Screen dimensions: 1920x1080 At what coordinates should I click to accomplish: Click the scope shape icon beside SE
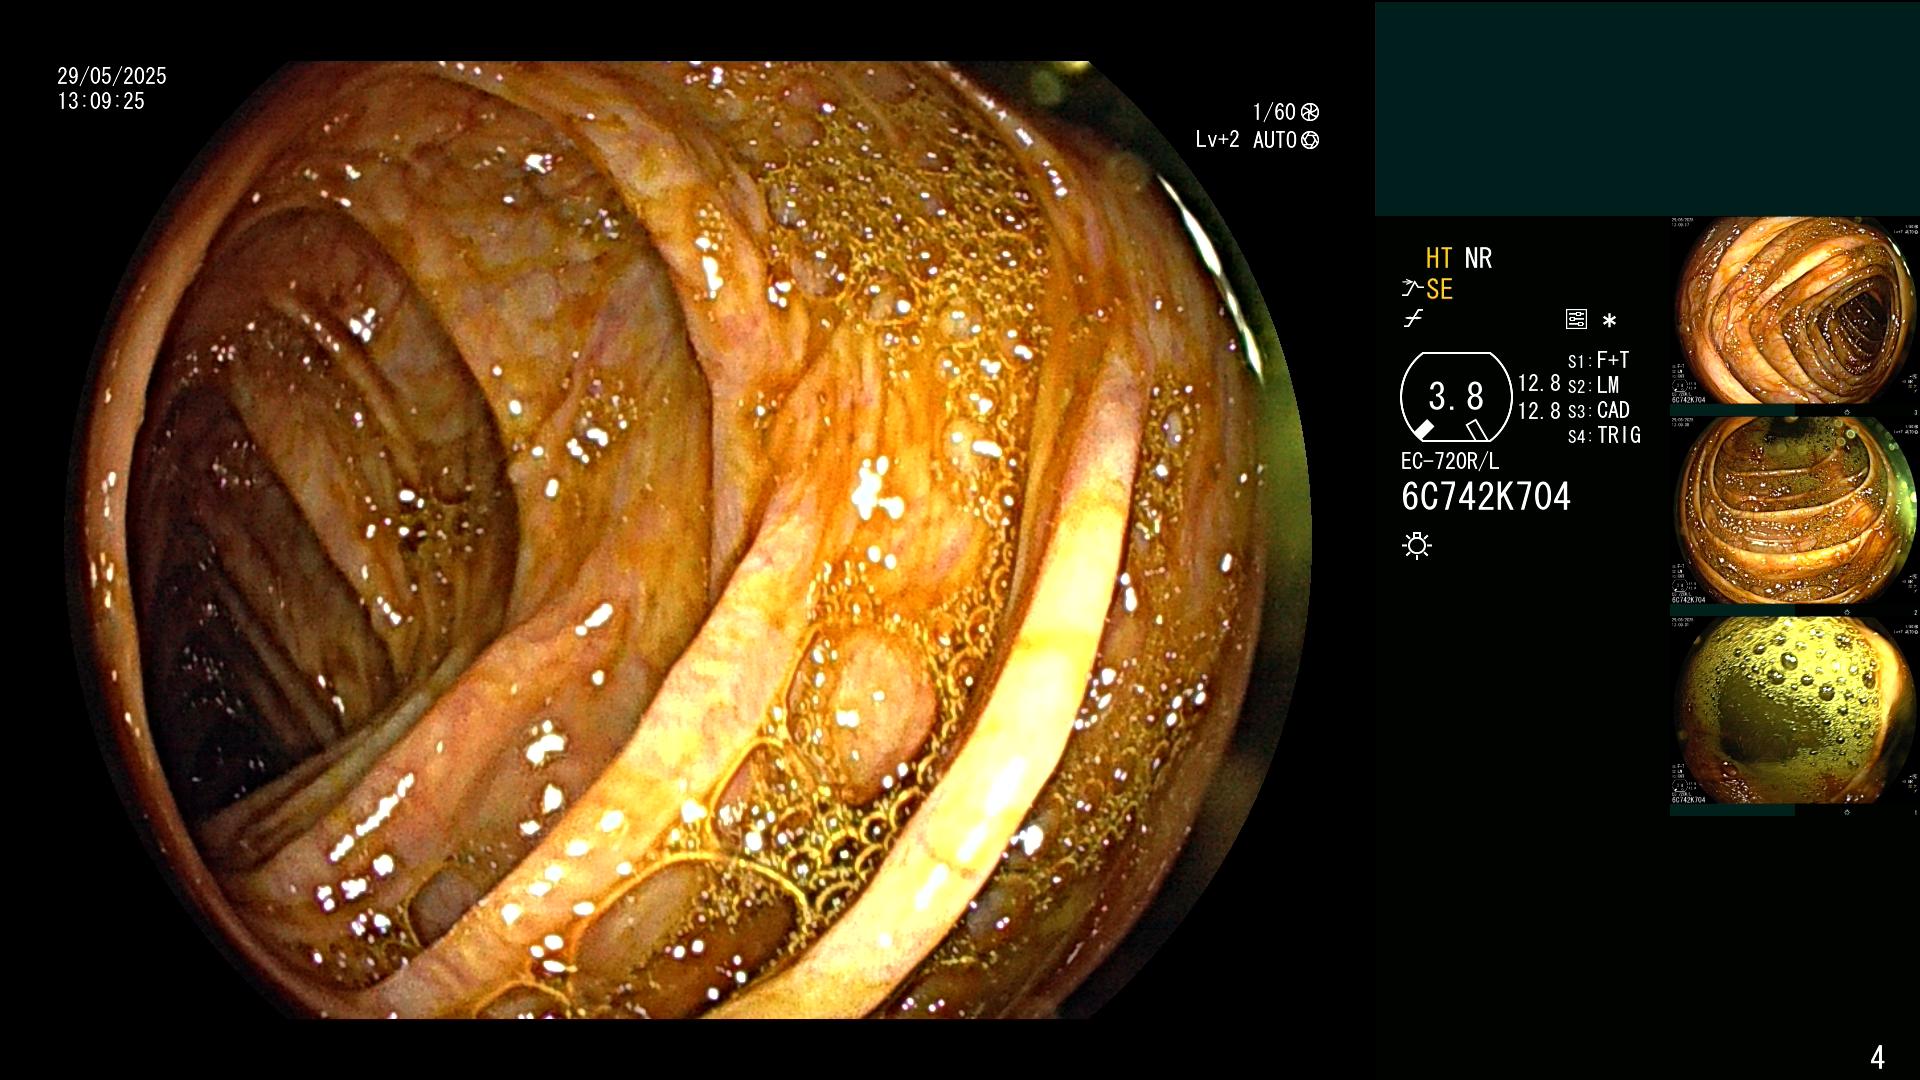pos(1412,289)
